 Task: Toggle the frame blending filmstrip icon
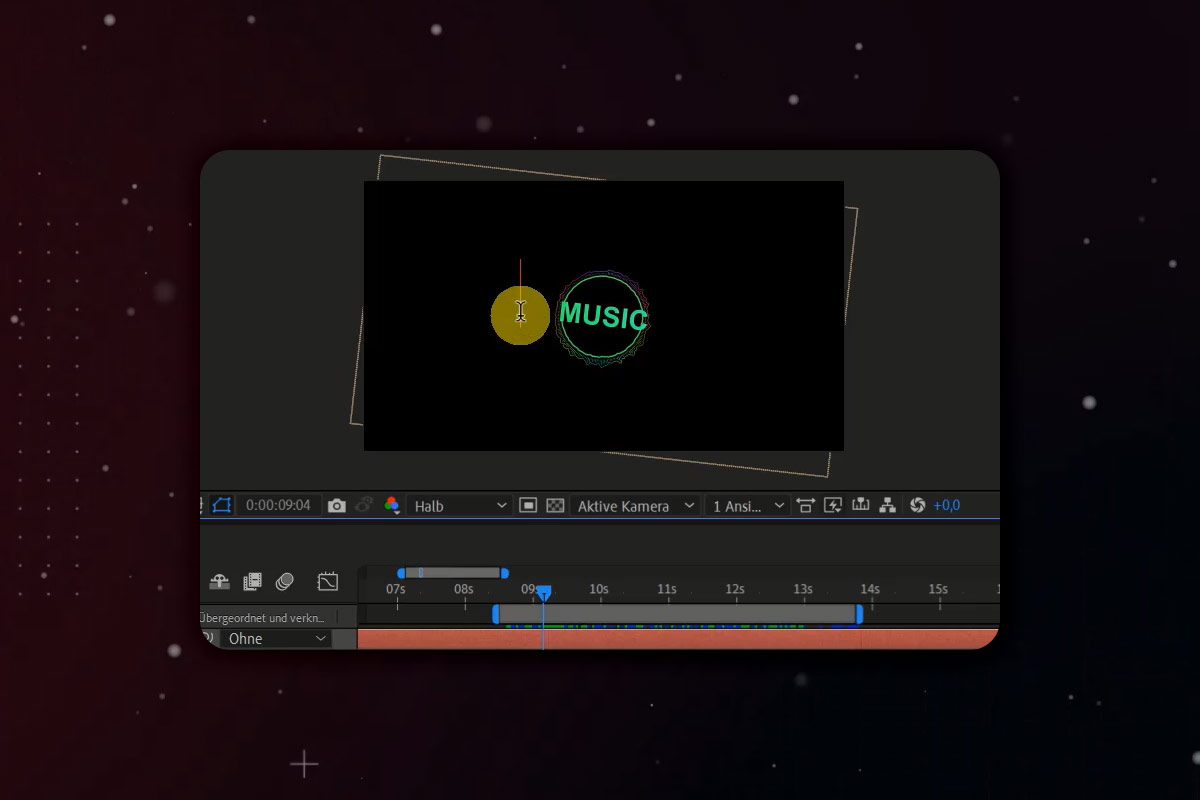point(252,581)
